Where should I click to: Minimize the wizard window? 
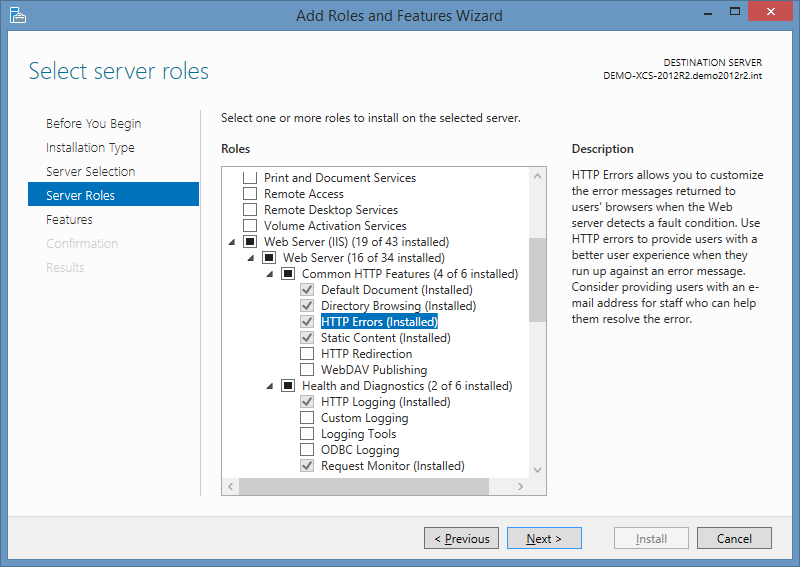pyautogui.click(x=708, y=12)
